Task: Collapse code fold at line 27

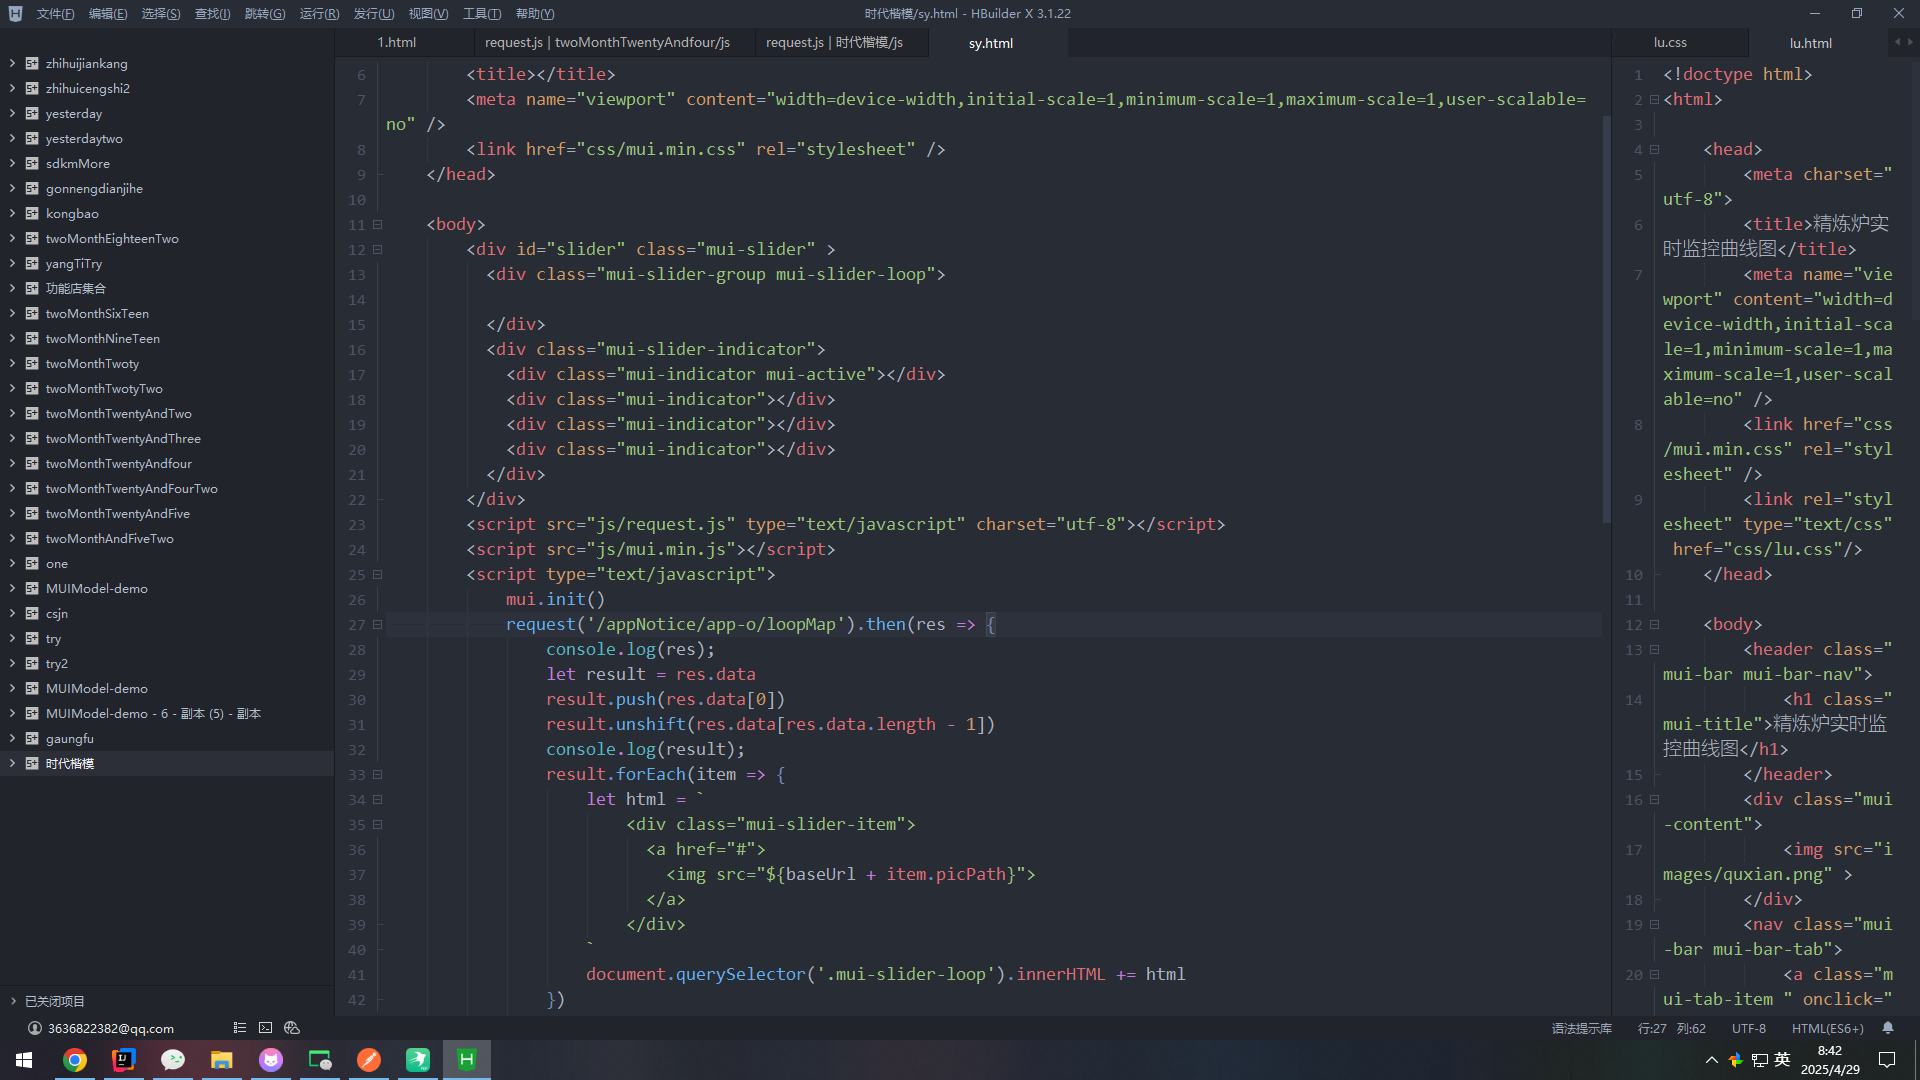Action: (x=377, y=624)
